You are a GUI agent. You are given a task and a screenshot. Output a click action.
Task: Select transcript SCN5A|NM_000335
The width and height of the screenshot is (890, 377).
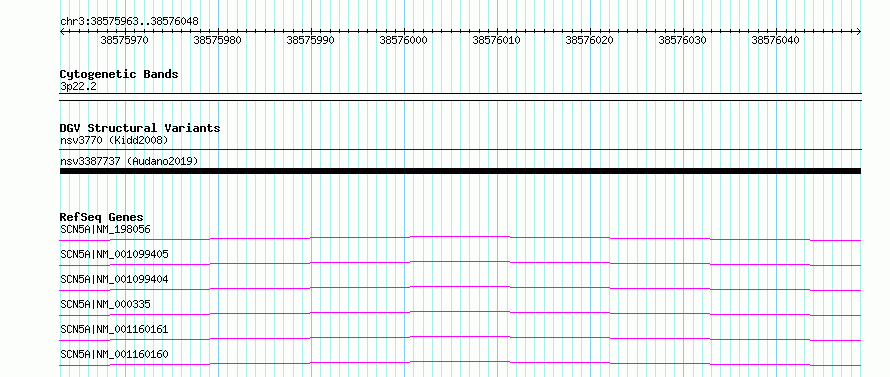105,304
